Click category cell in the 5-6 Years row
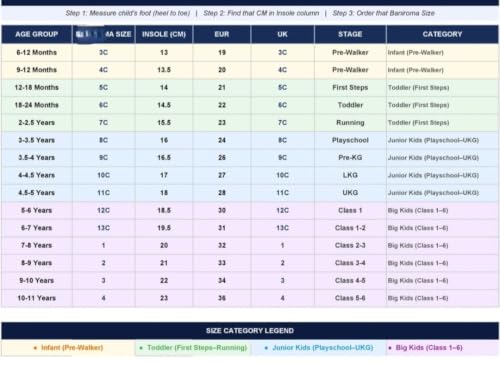 point(442,210)
